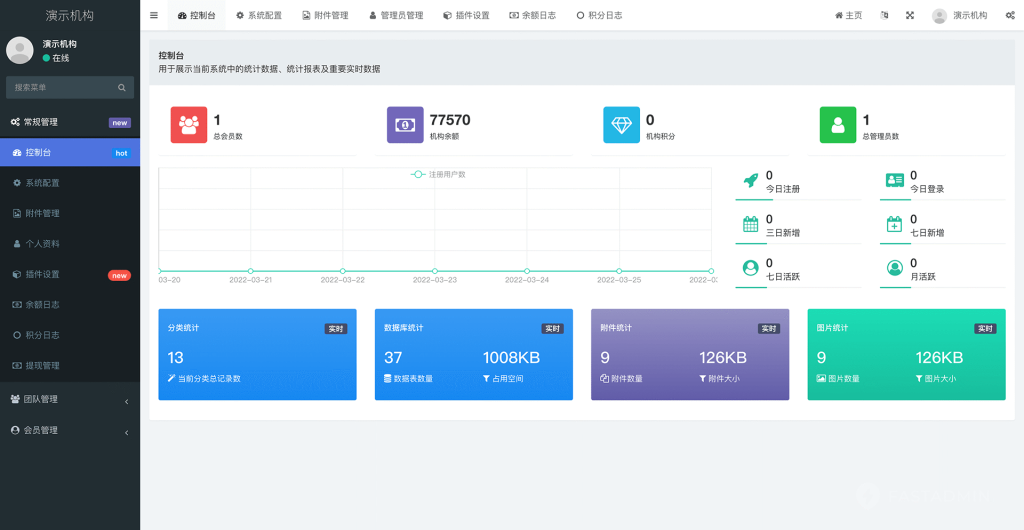Click the red total members icon
Image resolution: width=1024 pixels, height=530 pixels.
coord(189,125)
